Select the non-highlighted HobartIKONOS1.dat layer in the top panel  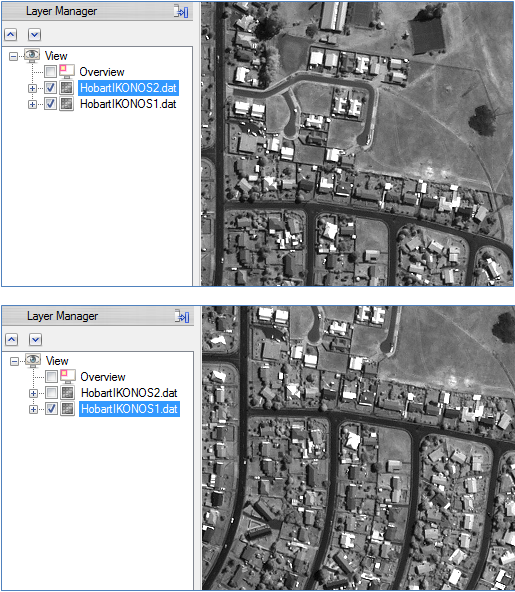[128, 104]
